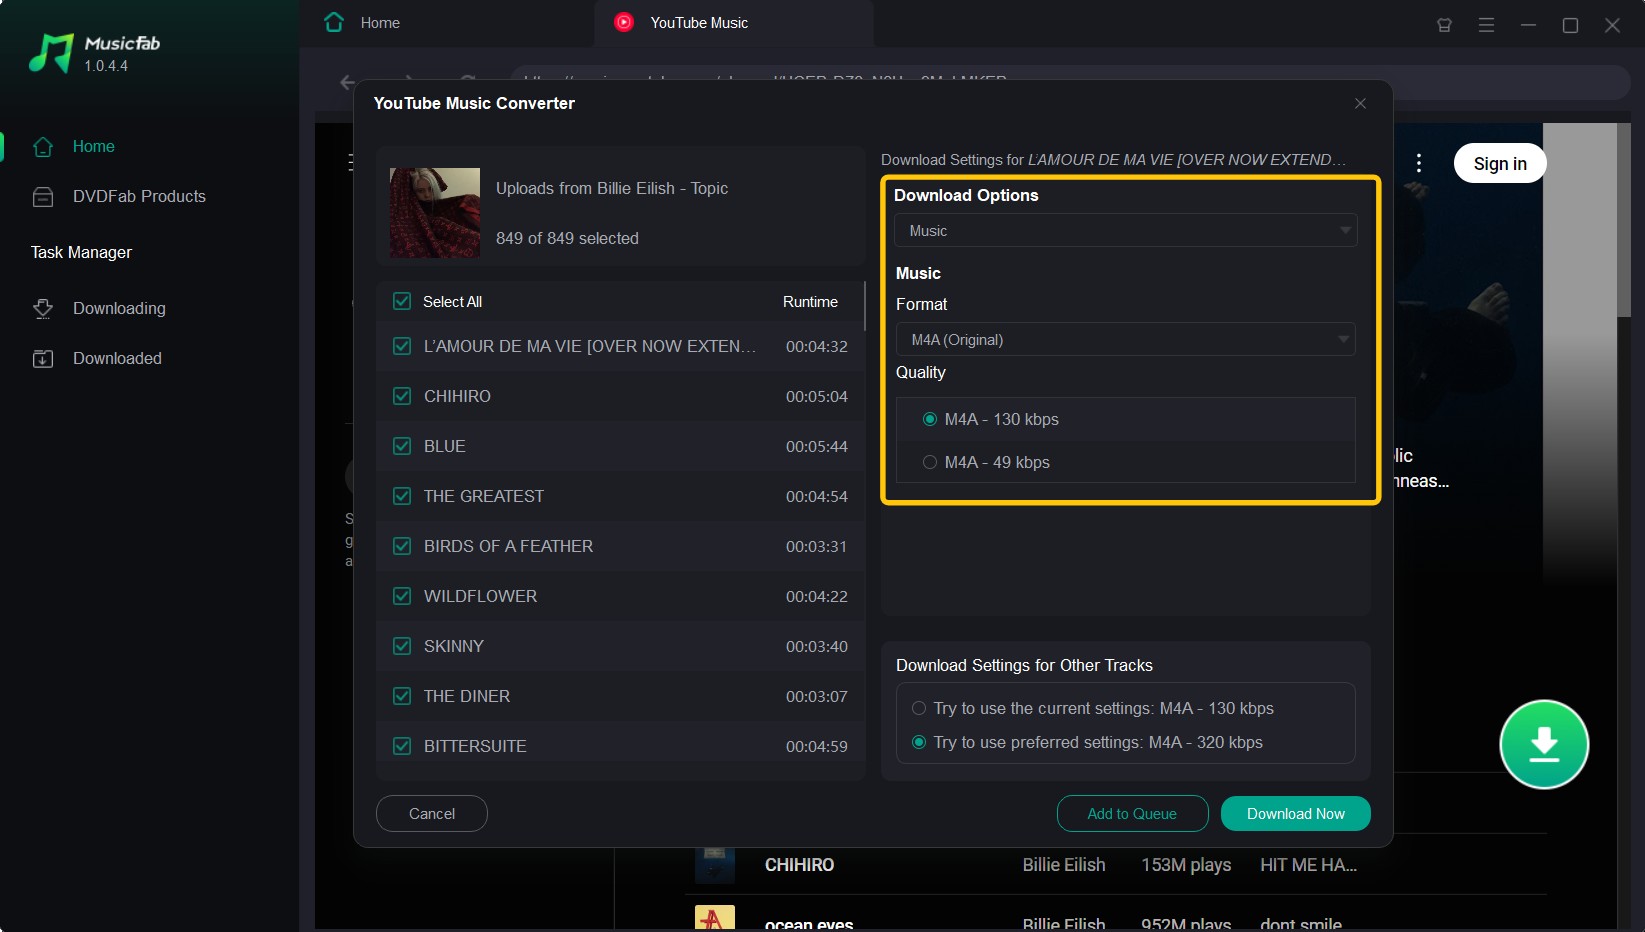This screenshot has height=932, width=1645.
Task: Click the 849 of 849 selected text
Action: point(567,238)
